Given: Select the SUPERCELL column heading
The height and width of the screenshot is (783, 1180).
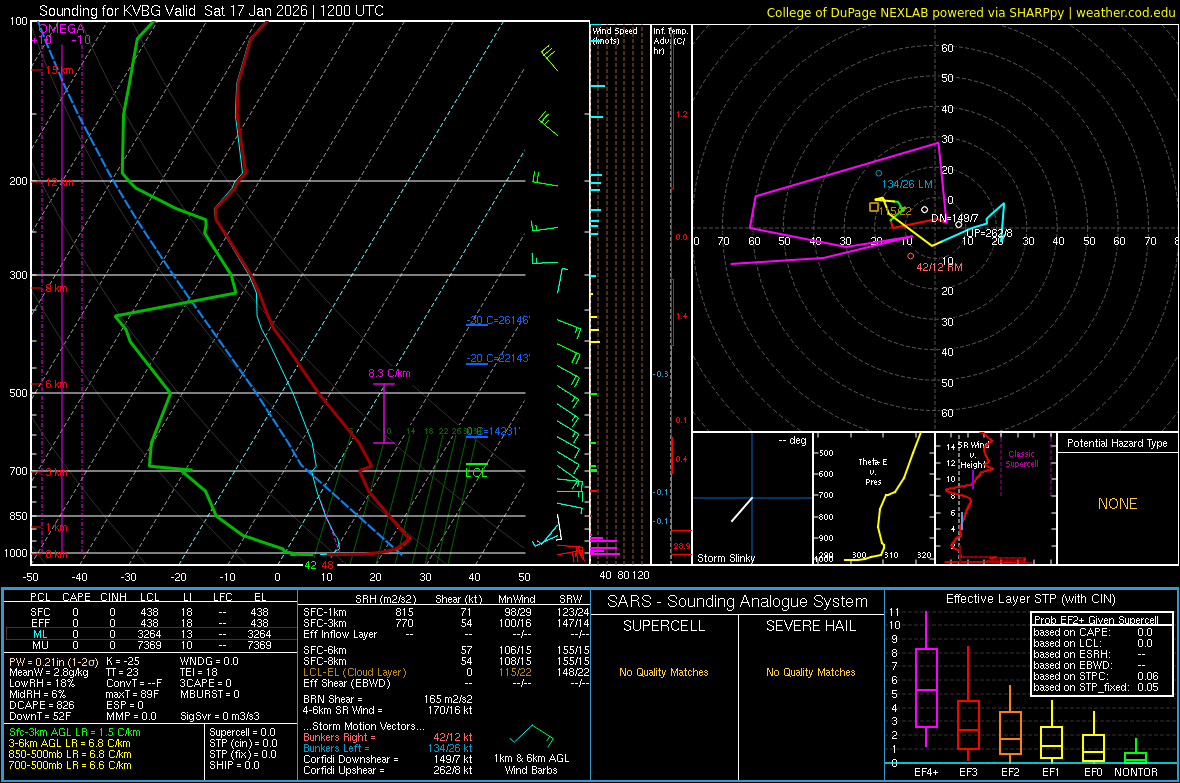Looking at the screenshot, I should pyautogui.click(x=664, y=626).
